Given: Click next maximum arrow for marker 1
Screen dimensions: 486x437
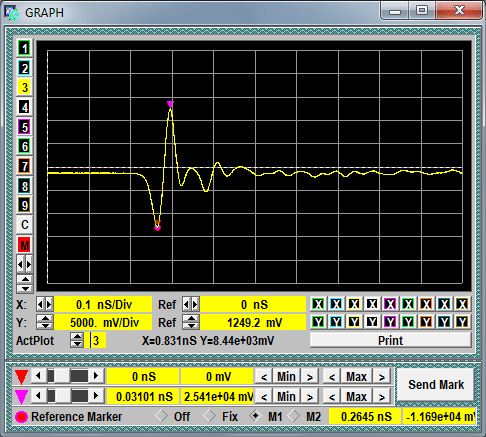Looking at the screenshot, I should click(x=382, y=377).
